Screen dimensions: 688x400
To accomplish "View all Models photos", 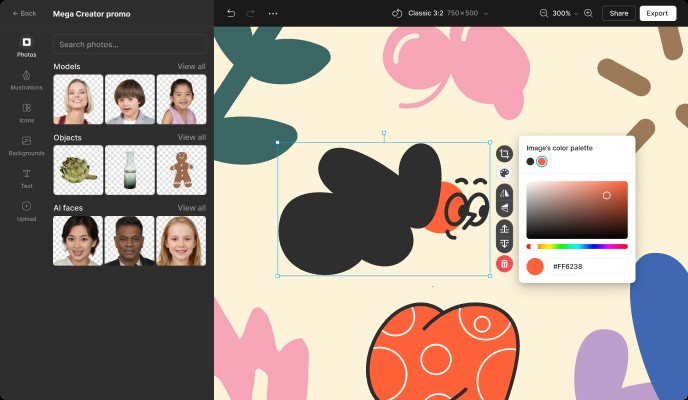I will [x=191, y=67].
